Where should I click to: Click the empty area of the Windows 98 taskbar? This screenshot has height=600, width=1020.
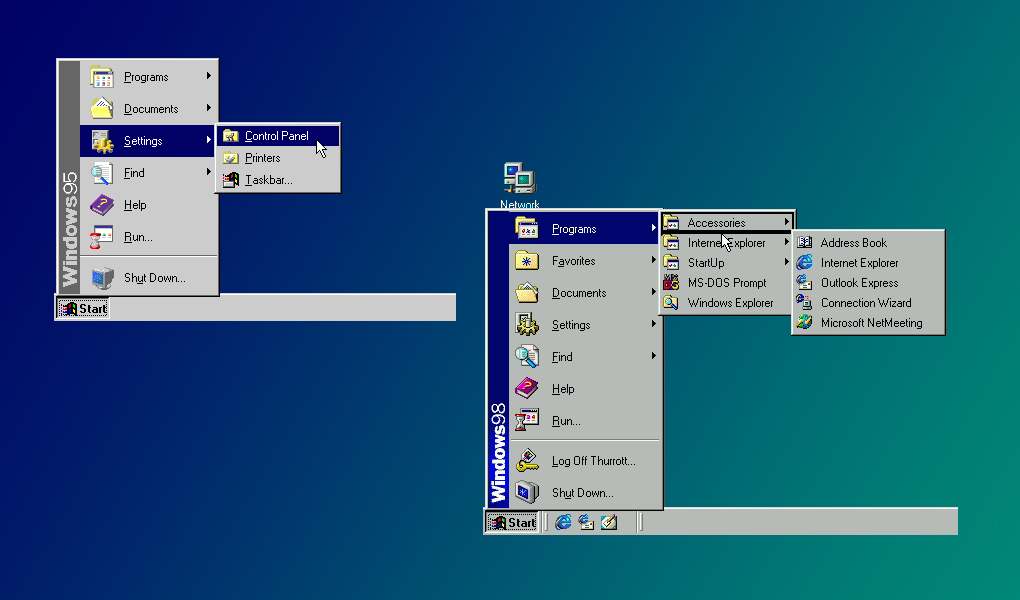coord(800,521)
